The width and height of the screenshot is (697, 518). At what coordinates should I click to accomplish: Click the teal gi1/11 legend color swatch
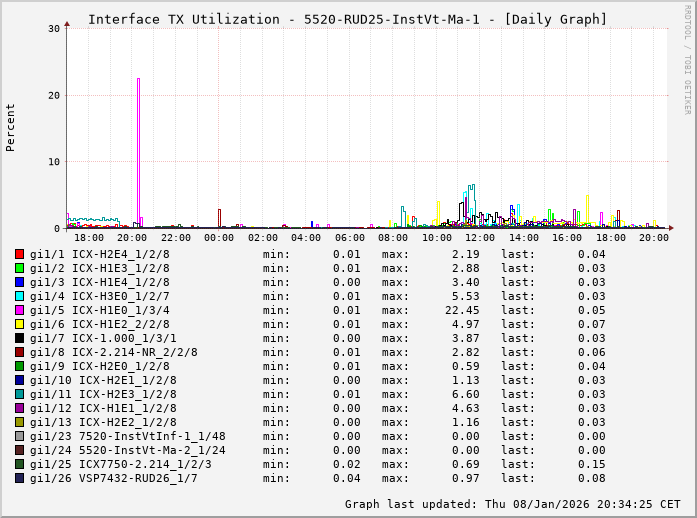coord(20,394)
